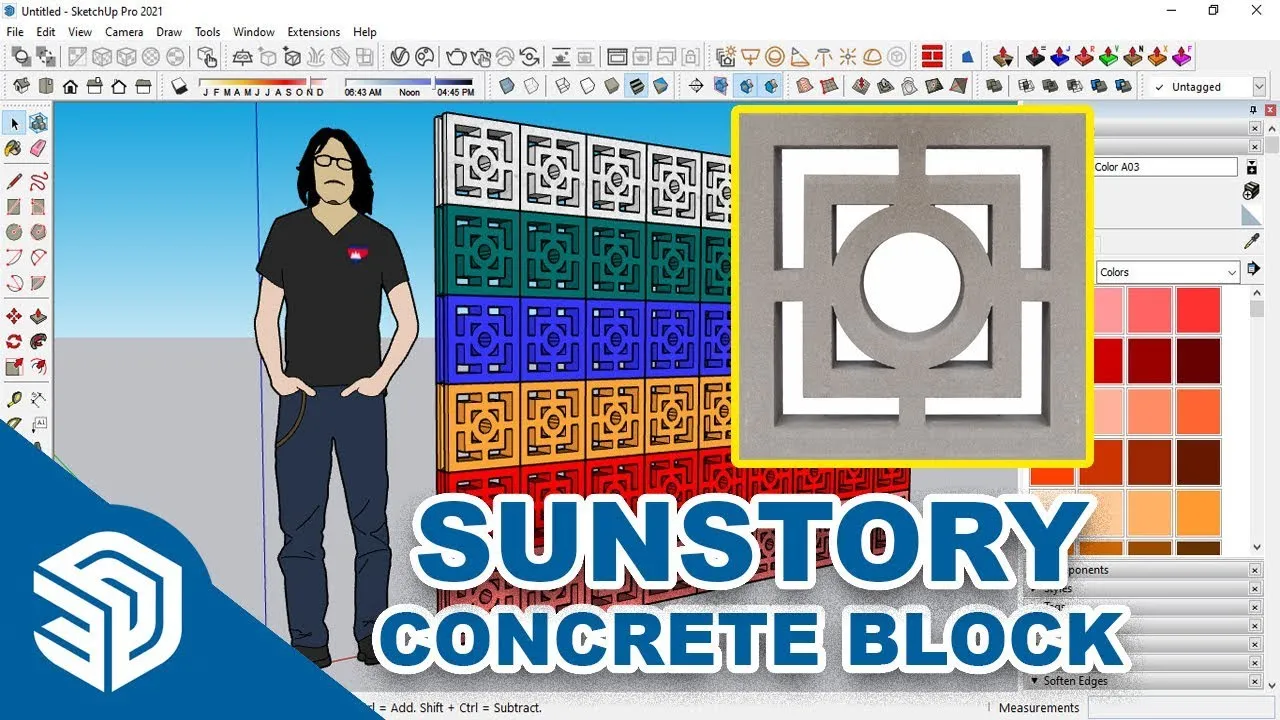Choose the Scale tool
The width and height of the screenshot is (1280, 720).
point(14,366)
